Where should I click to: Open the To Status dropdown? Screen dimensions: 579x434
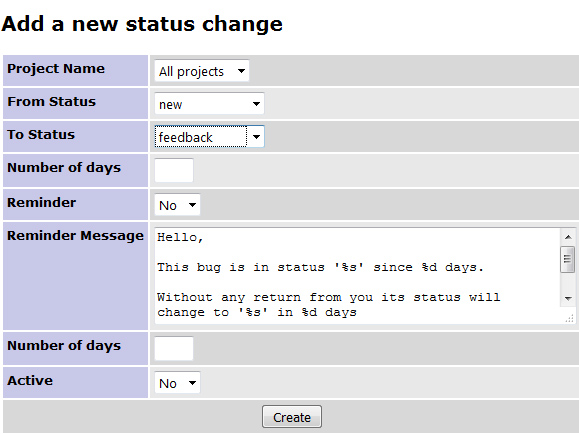click(x=209, y=137)
